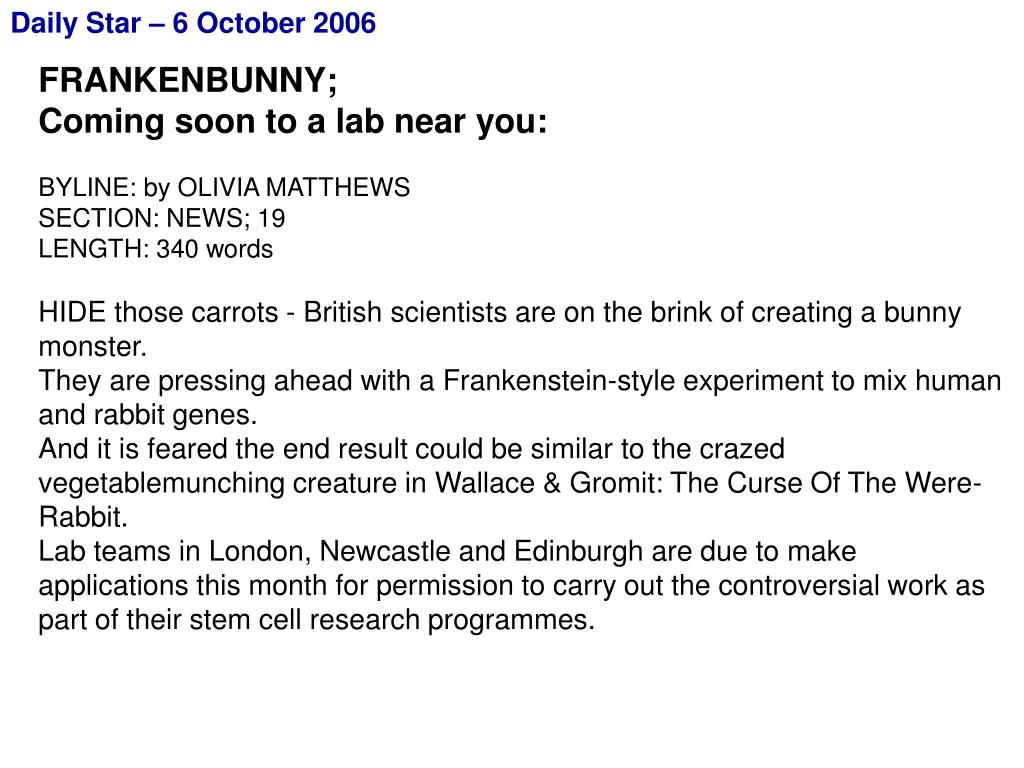The width and height of the screenshot is (1024, 768).
Task: Click 'and rabbit genes.' line
Action: 148,415
